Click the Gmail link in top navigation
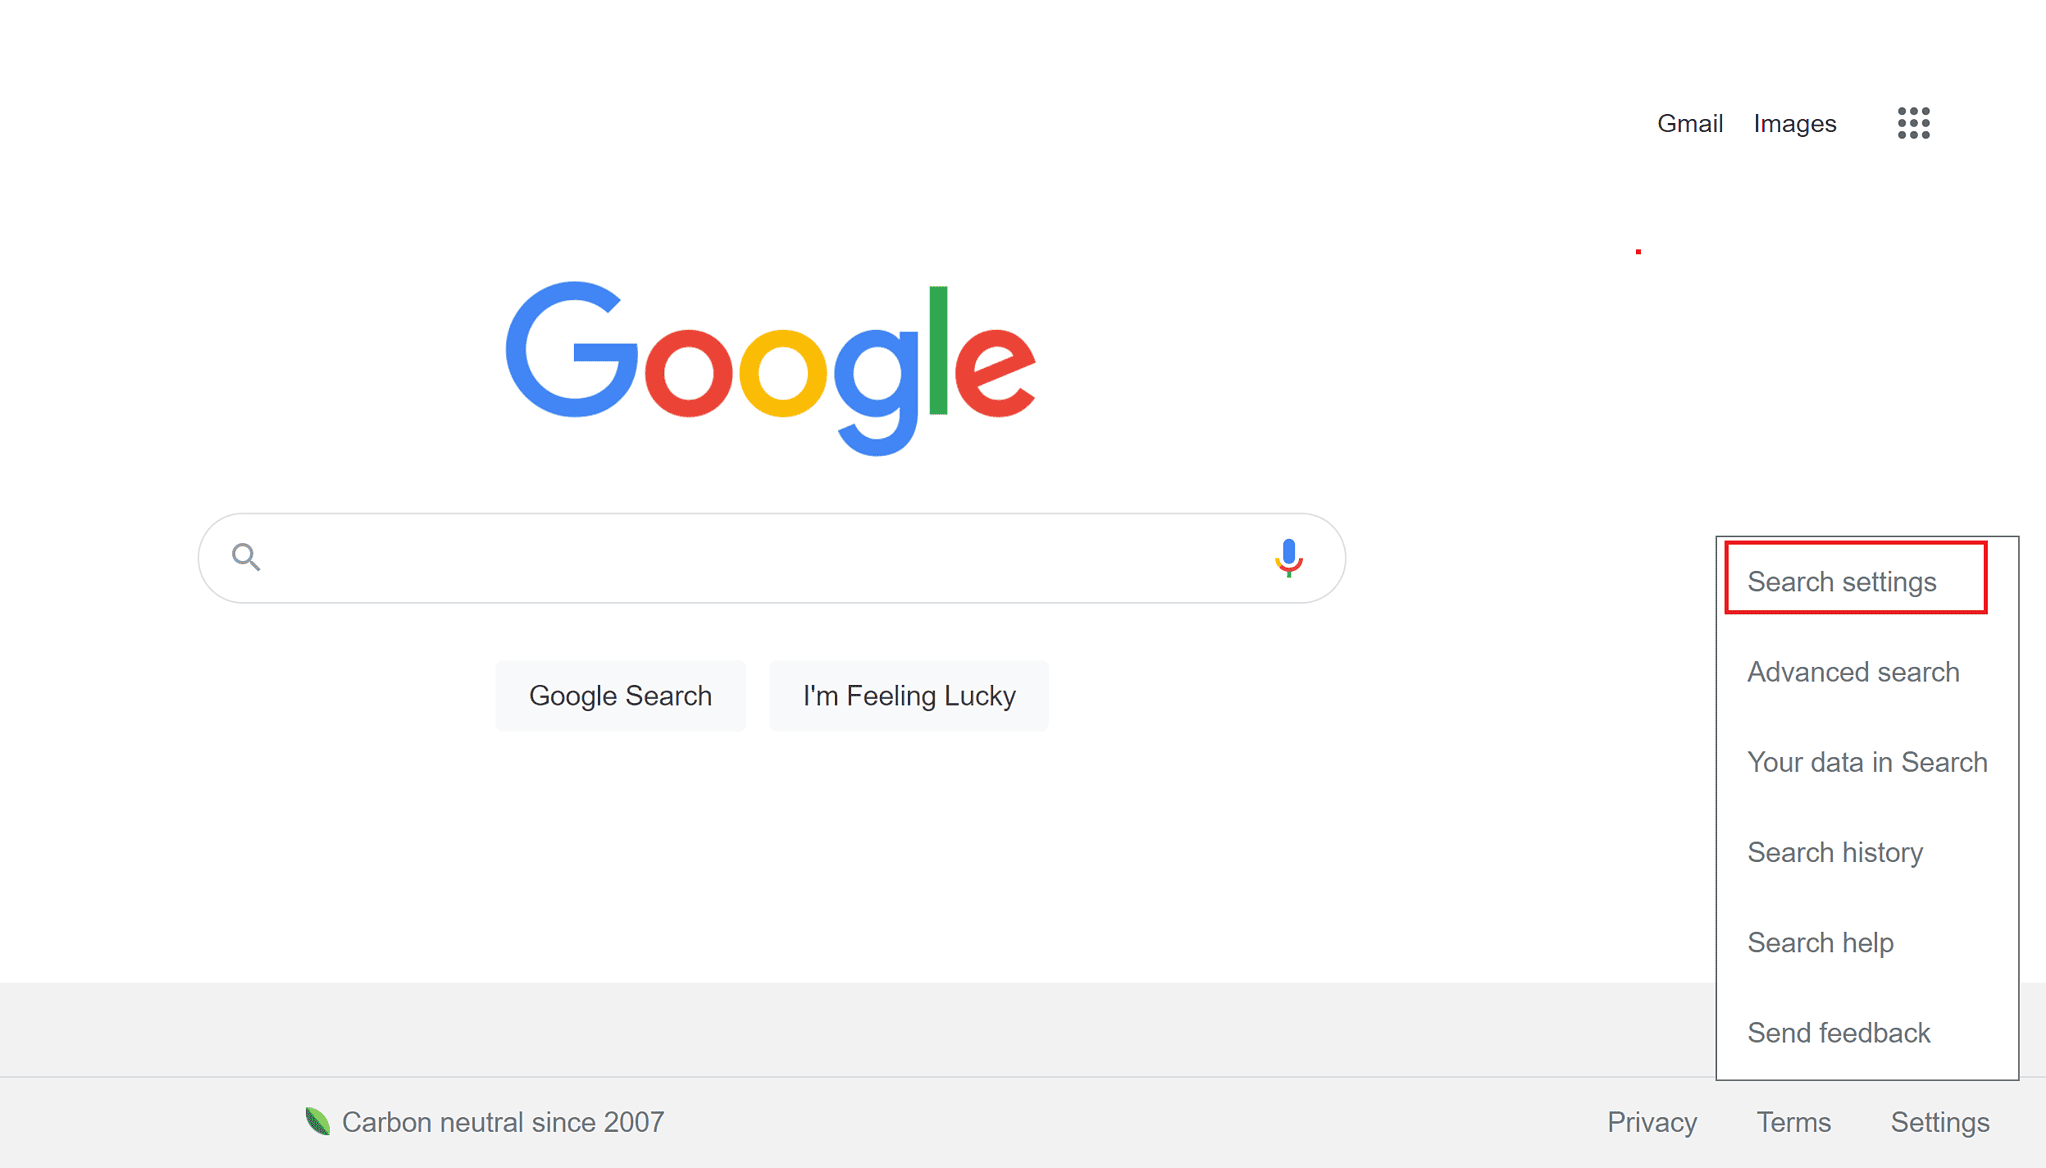This screenshot has height=1168, width=2046. [1690, 124]
